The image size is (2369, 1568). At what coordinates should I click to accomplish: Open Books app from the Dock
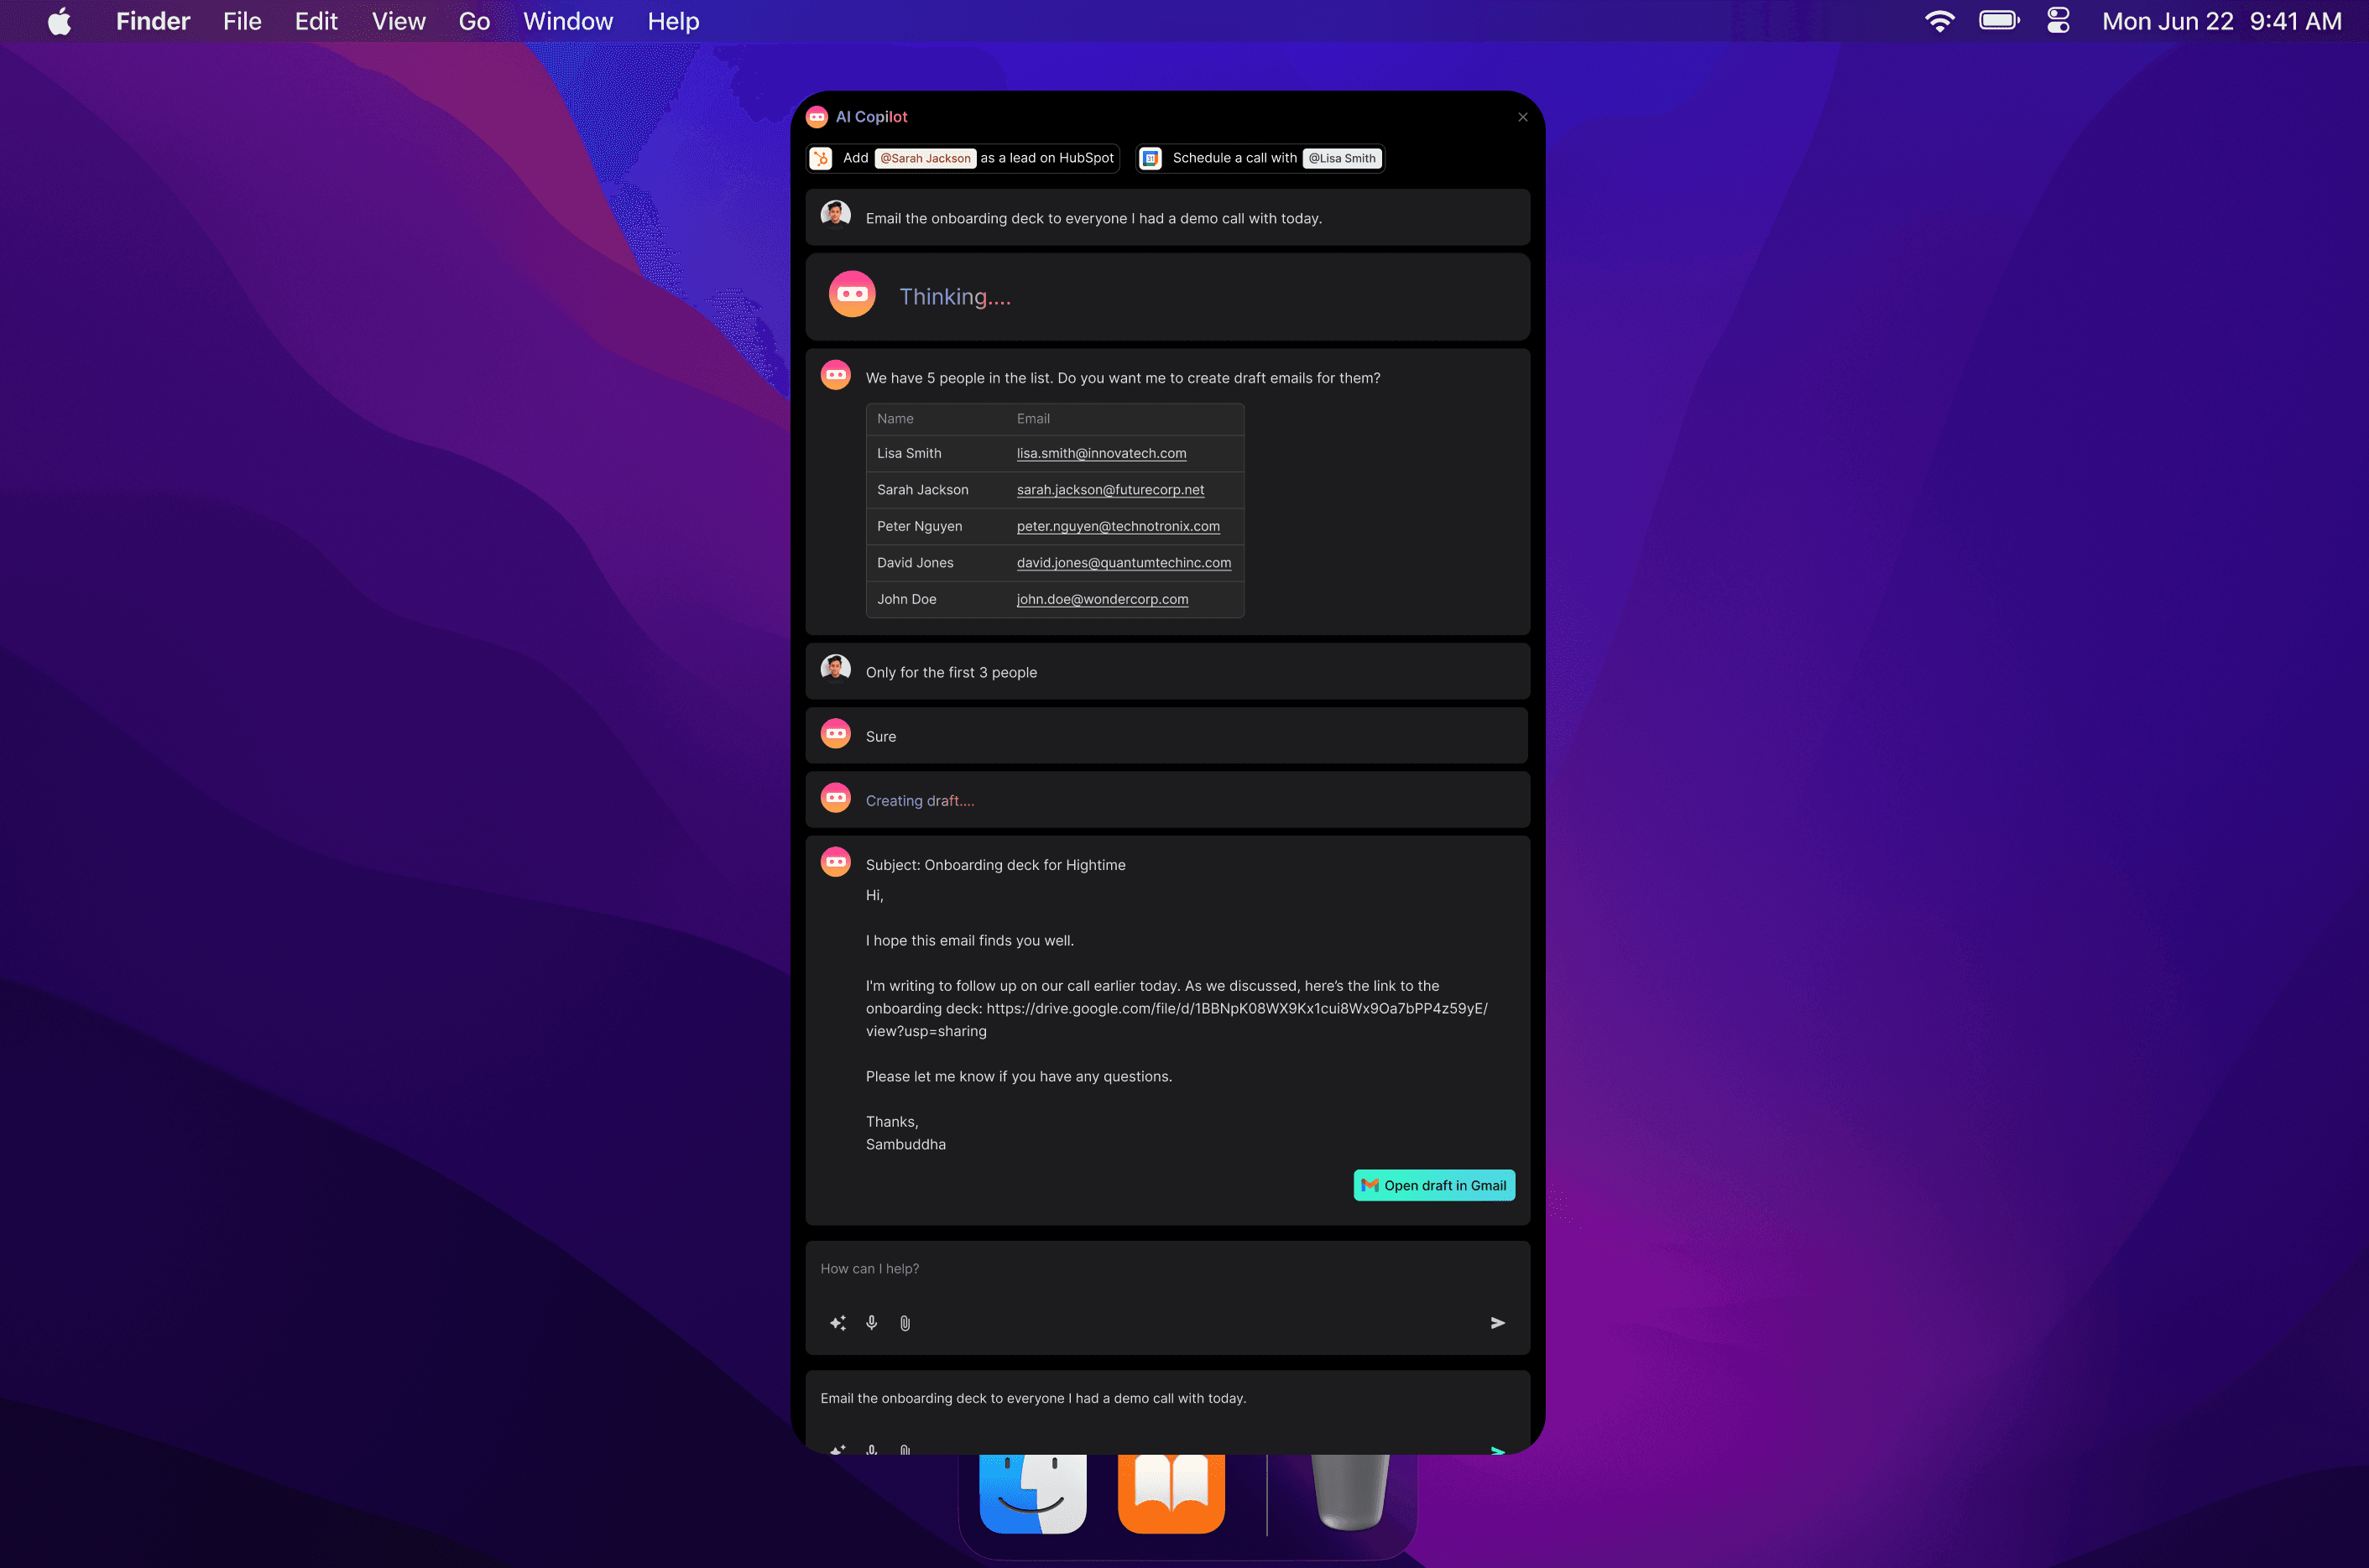(x=1171, y=1494)
